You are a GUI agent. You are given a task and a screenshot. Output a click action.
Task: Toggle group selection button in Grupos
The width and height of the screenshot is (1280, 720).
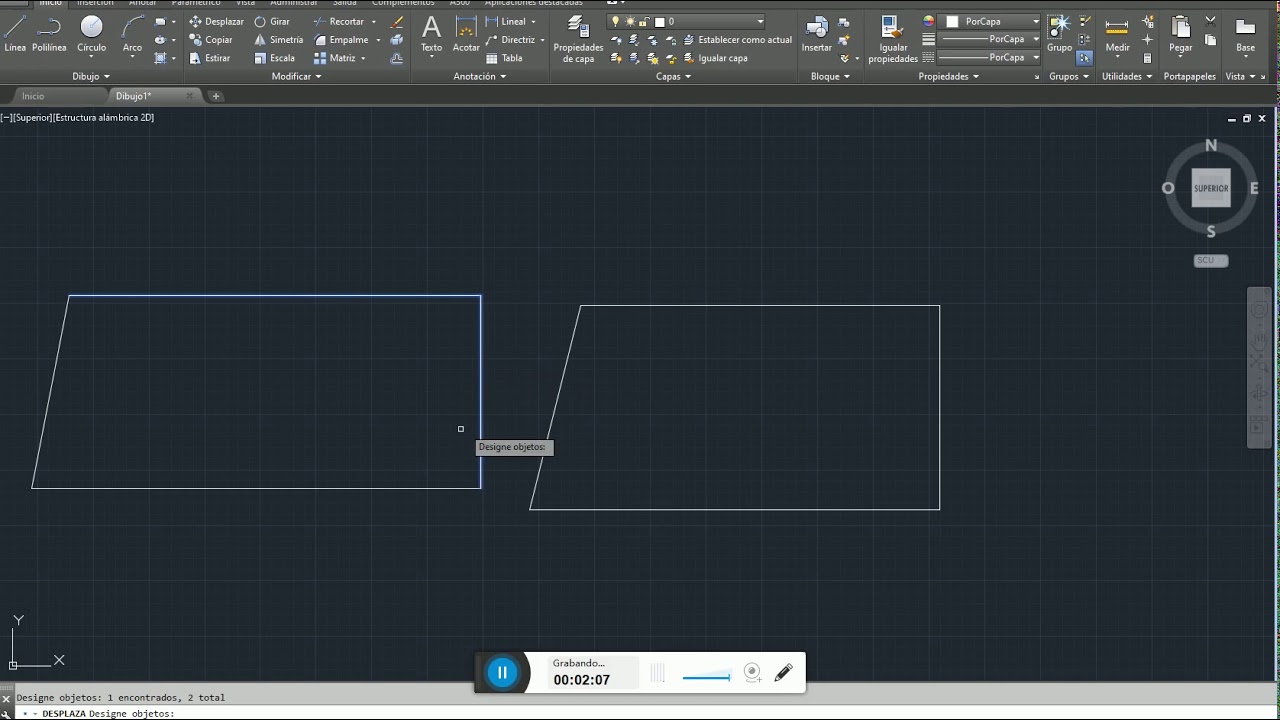coord(1085,58)
